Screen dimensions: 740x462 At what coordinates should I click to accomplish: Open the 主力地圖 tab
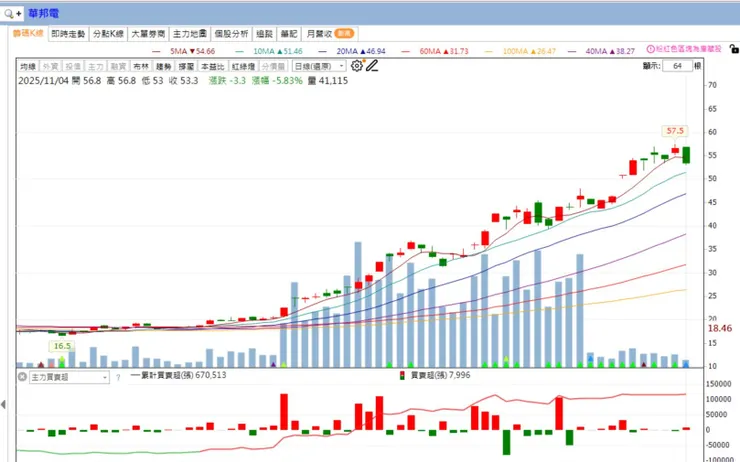tap(190, 34)
